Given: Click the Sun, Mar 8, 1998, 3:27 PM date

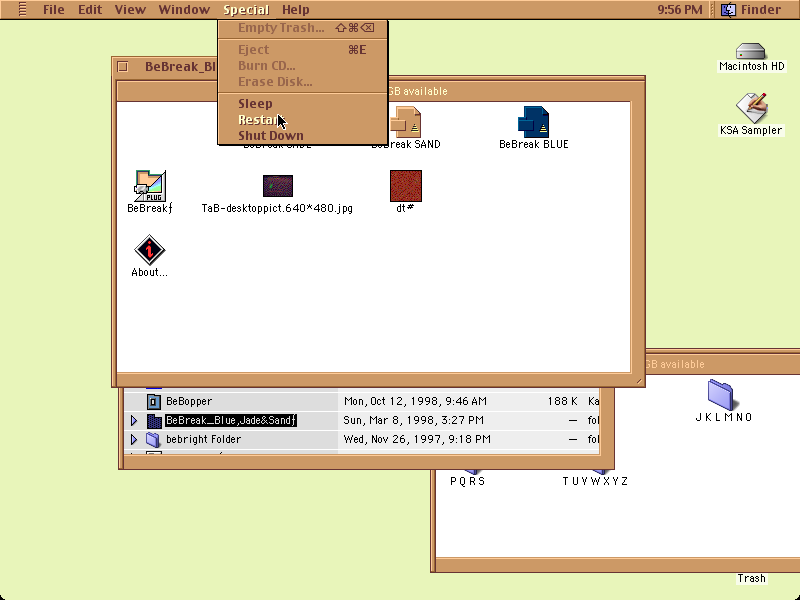Looking at the screenshot, I should 413,420.
